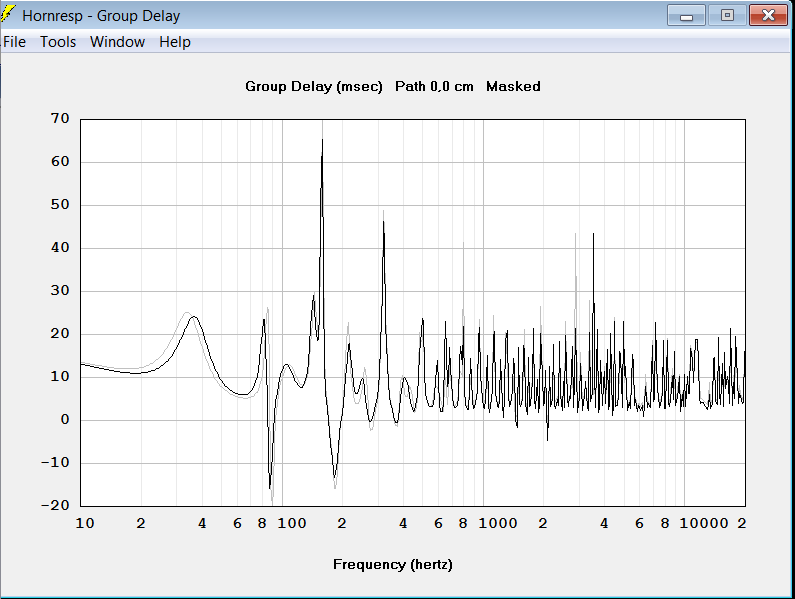Click the -20 value on the vertical axis
Image resolution: width=795 pixels, height=599 pixels.
(55, 505)
